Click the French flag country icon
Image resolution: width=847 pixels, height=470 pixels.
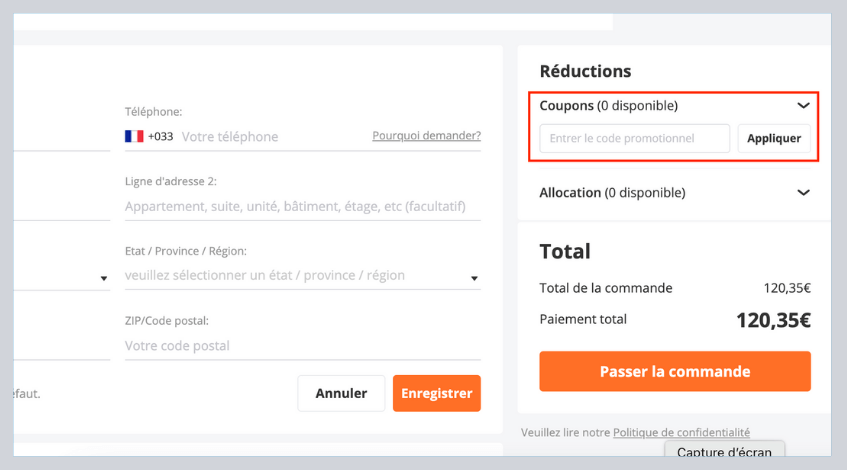134,136
